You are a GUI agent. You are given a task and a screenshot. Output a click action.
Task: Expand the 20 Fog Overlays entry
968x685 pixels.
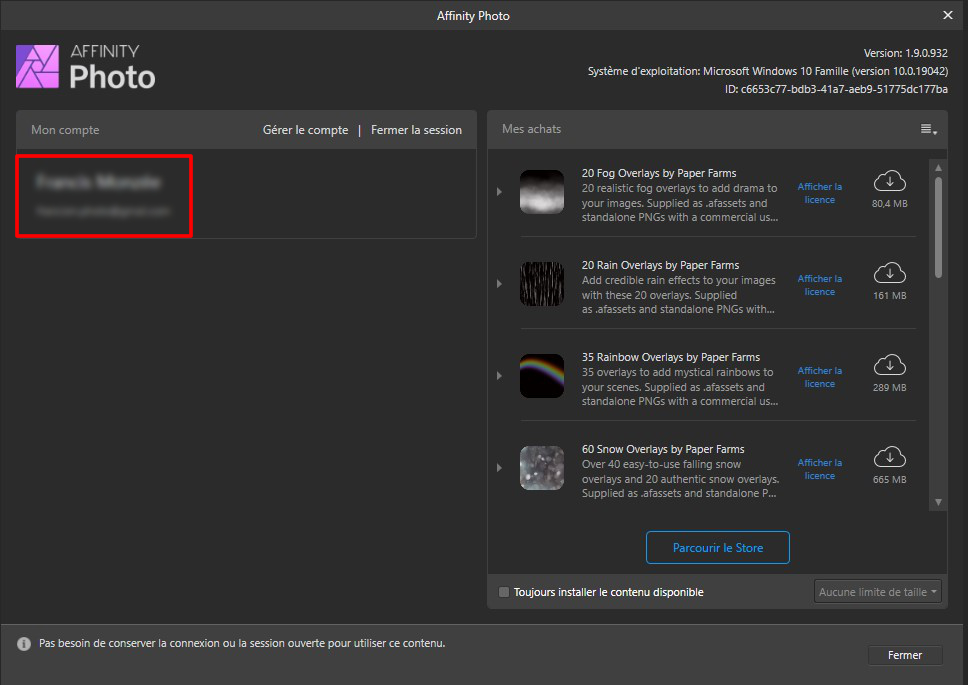pos(499,192)
